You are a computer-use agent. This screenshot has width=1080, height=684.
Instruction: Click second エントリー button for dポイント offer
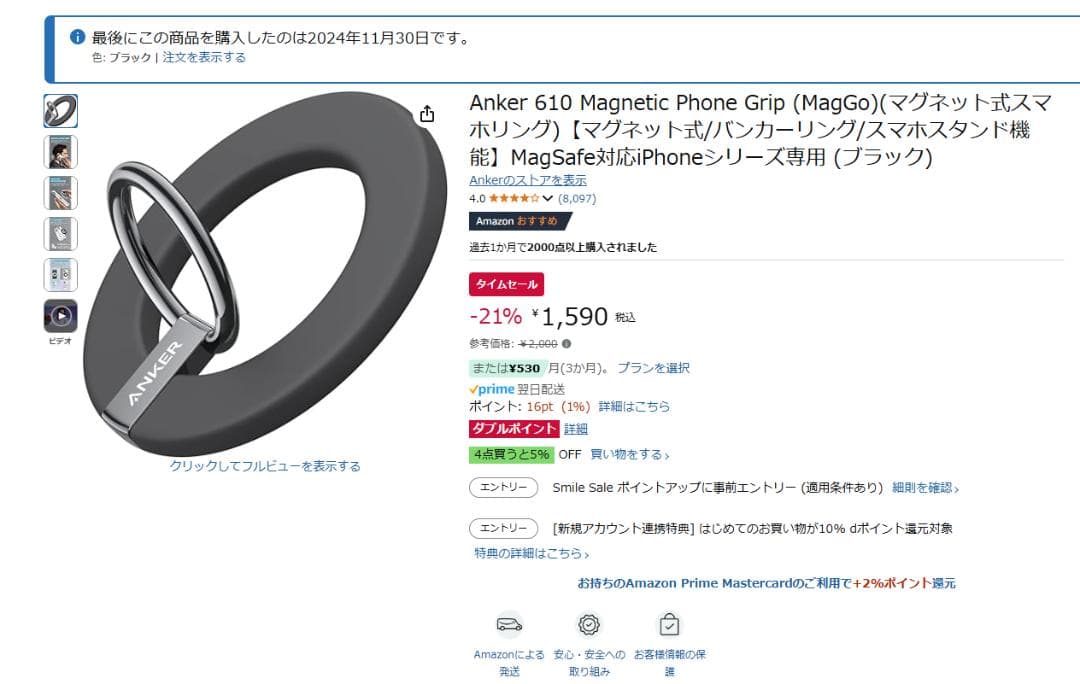click(503, 528)
